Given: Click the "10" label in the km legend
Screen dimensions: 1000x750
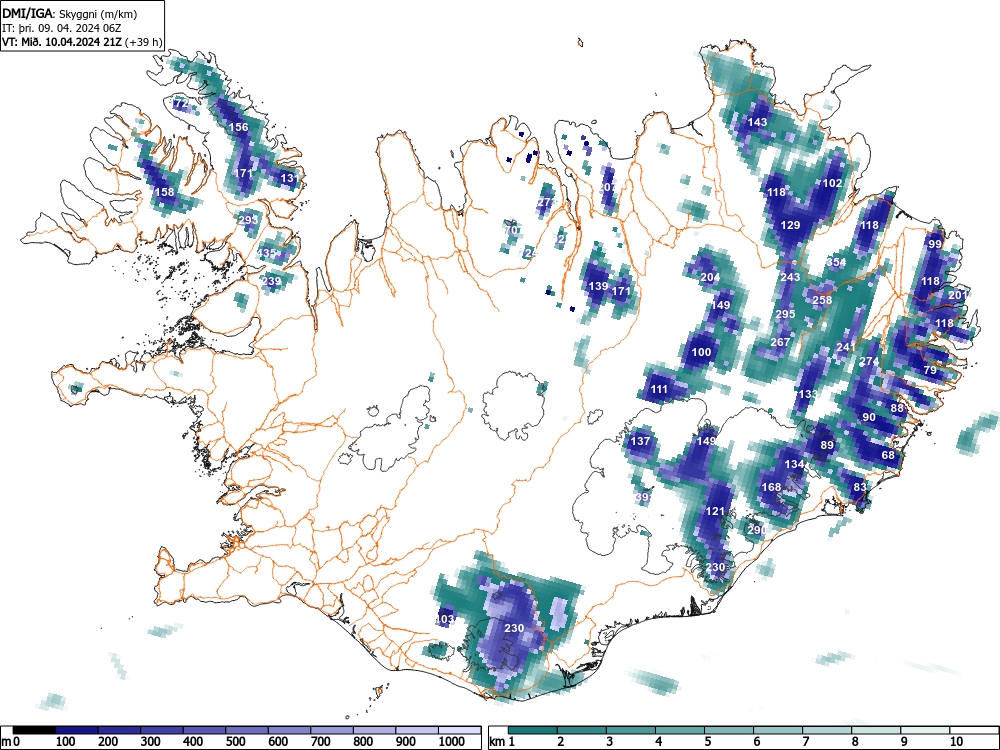Looking at the screenshot, I should tap(955, 742).
